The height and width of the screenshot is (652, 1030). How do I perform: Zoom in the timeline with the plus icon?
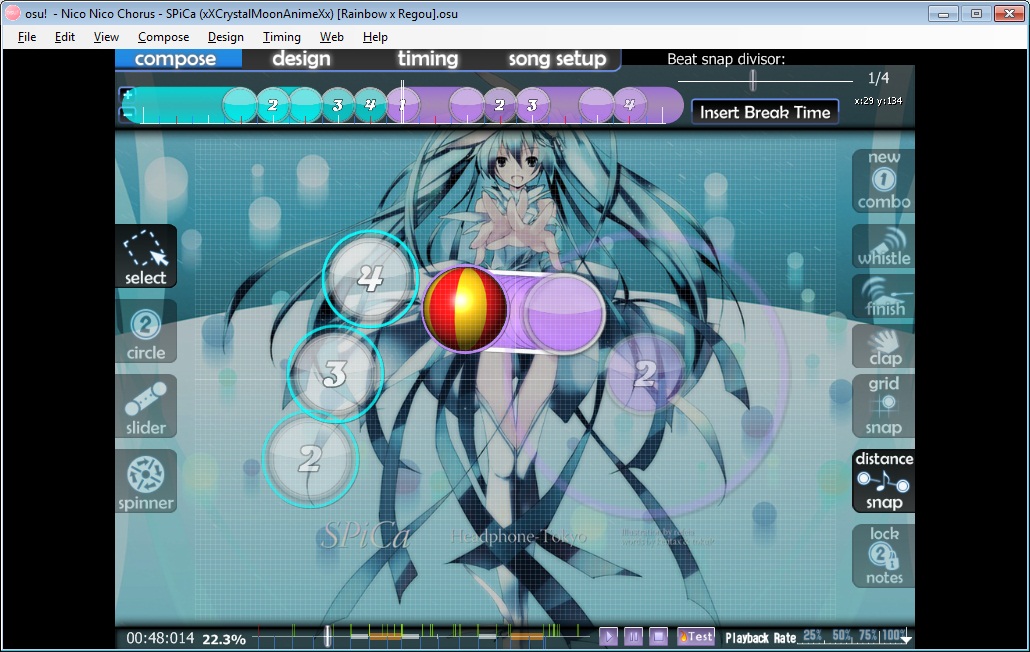tap(127, 94)
